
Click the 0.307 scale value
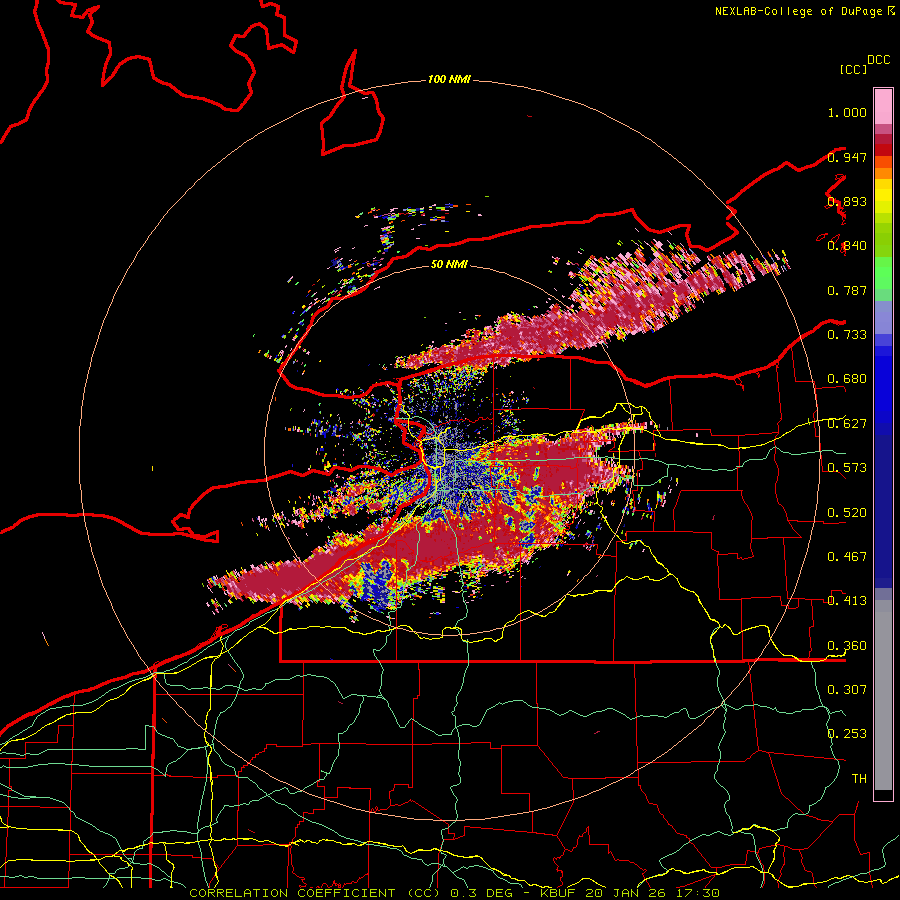point(847,690)
